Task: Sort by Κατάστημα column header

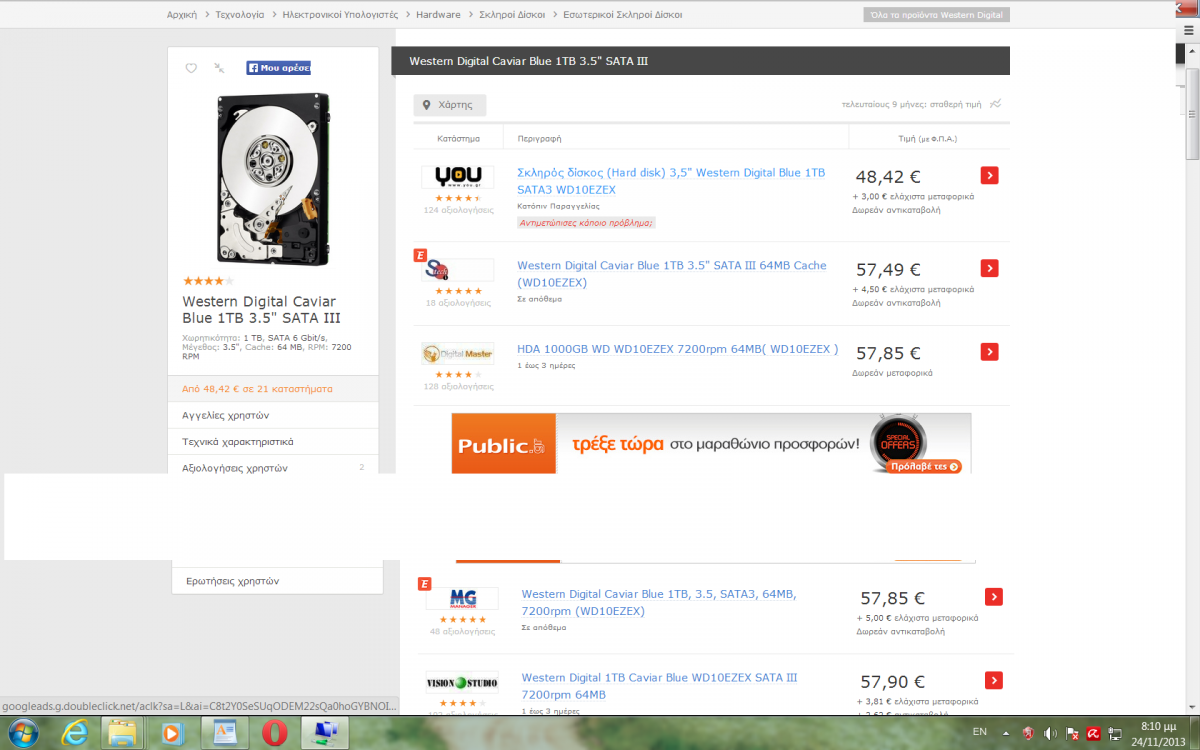Action: point(459,138)
